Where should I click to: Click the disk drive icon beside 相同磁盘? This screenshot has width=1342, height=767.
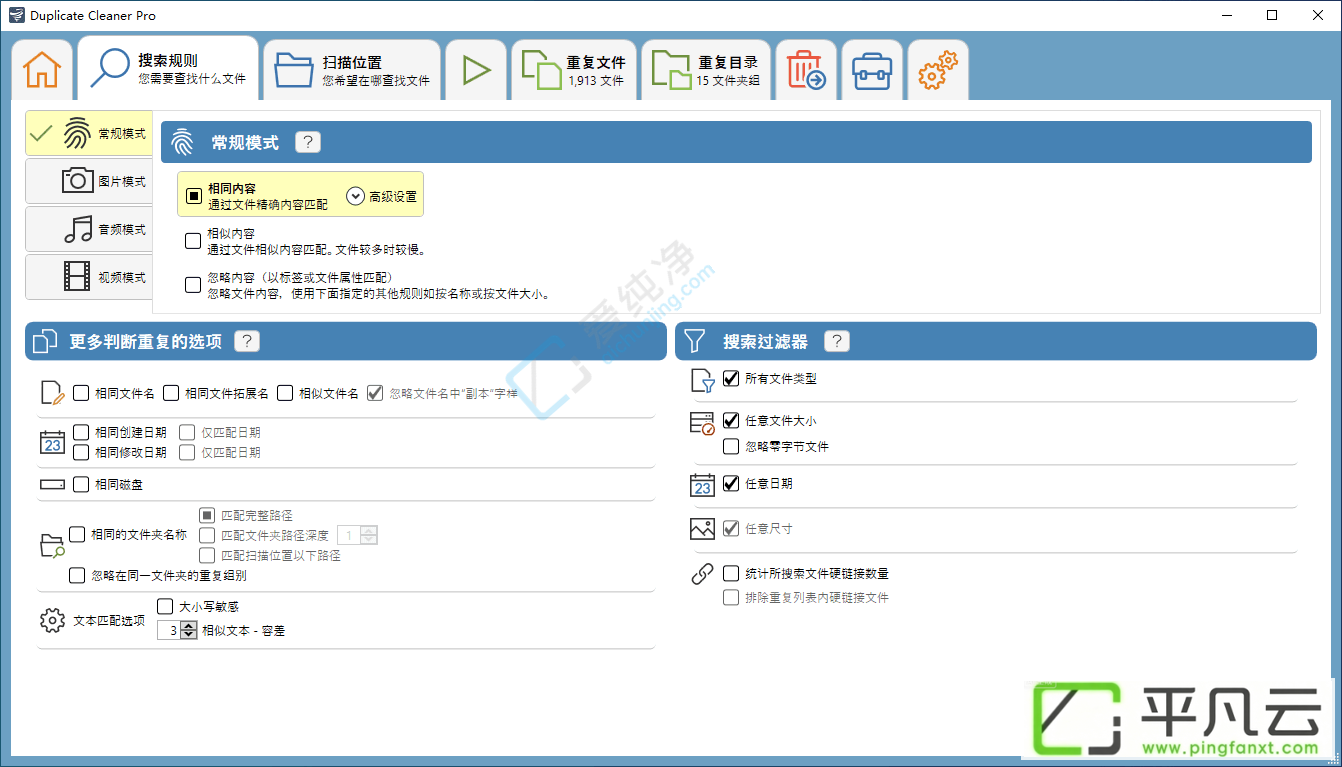click(52, 485)
